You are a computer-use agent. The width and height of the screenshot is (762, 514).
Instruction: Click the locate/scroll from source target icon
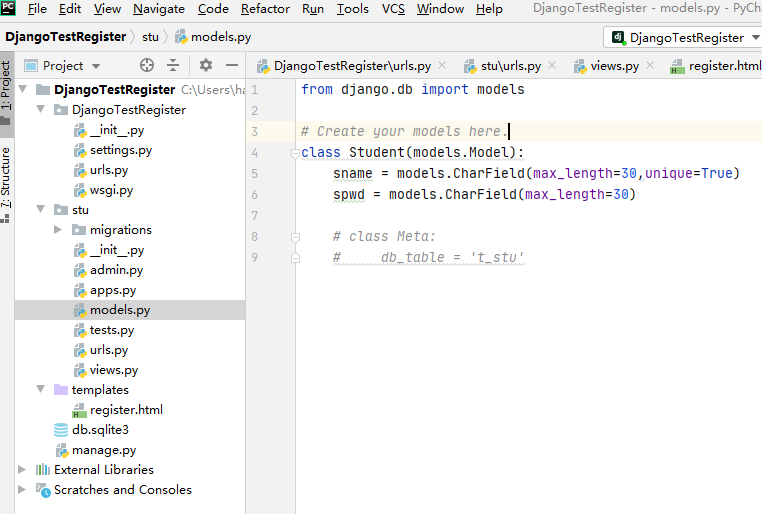[147, 66]
